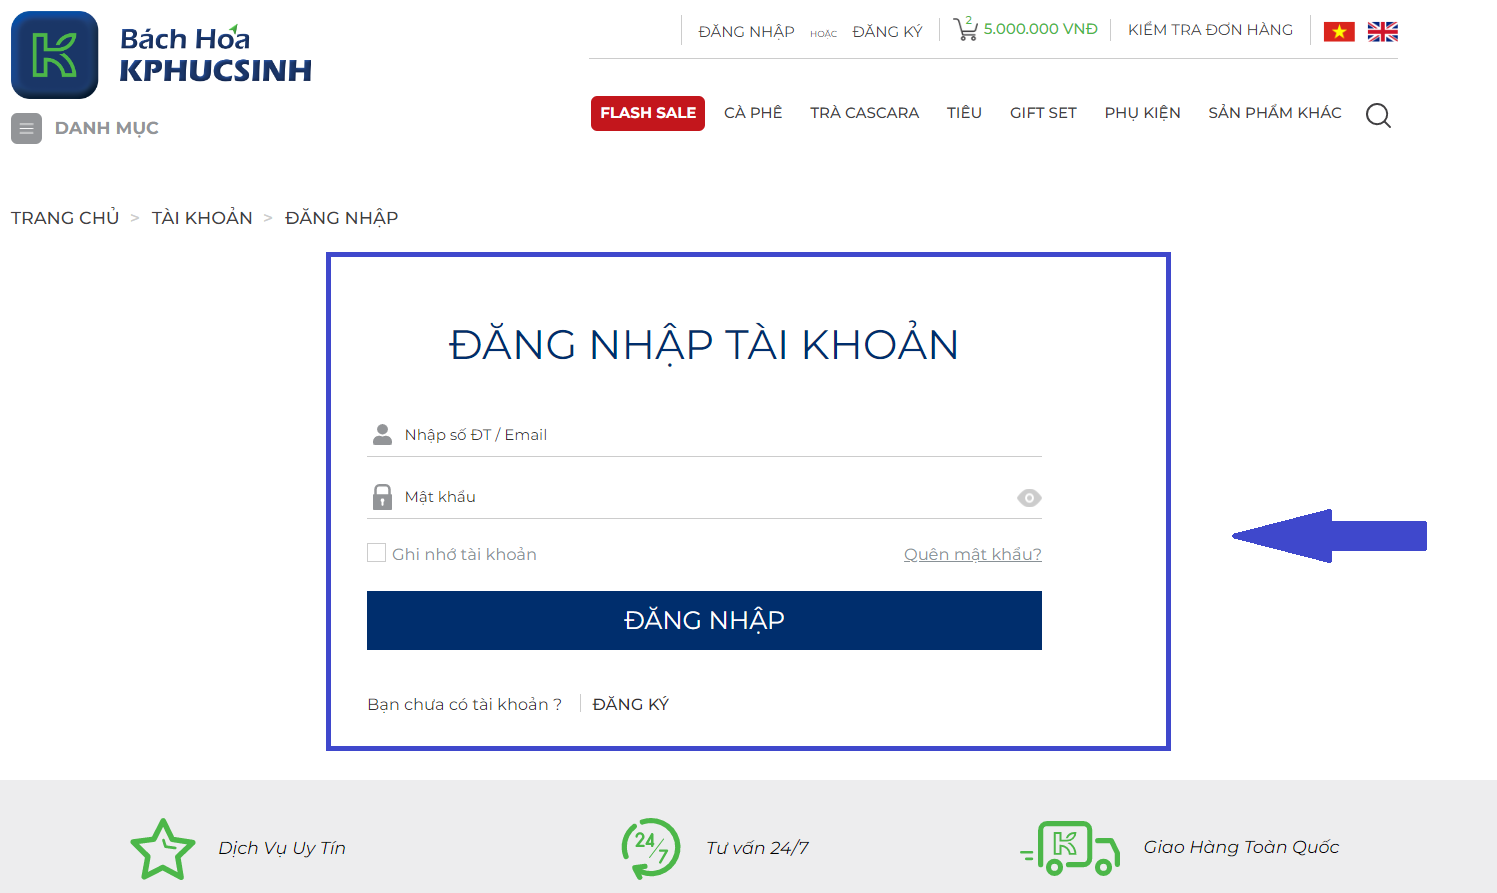Follow the Quên mật khẩu? link
The width and height of the screenshot is (1497, 893).
coord(972,554)
